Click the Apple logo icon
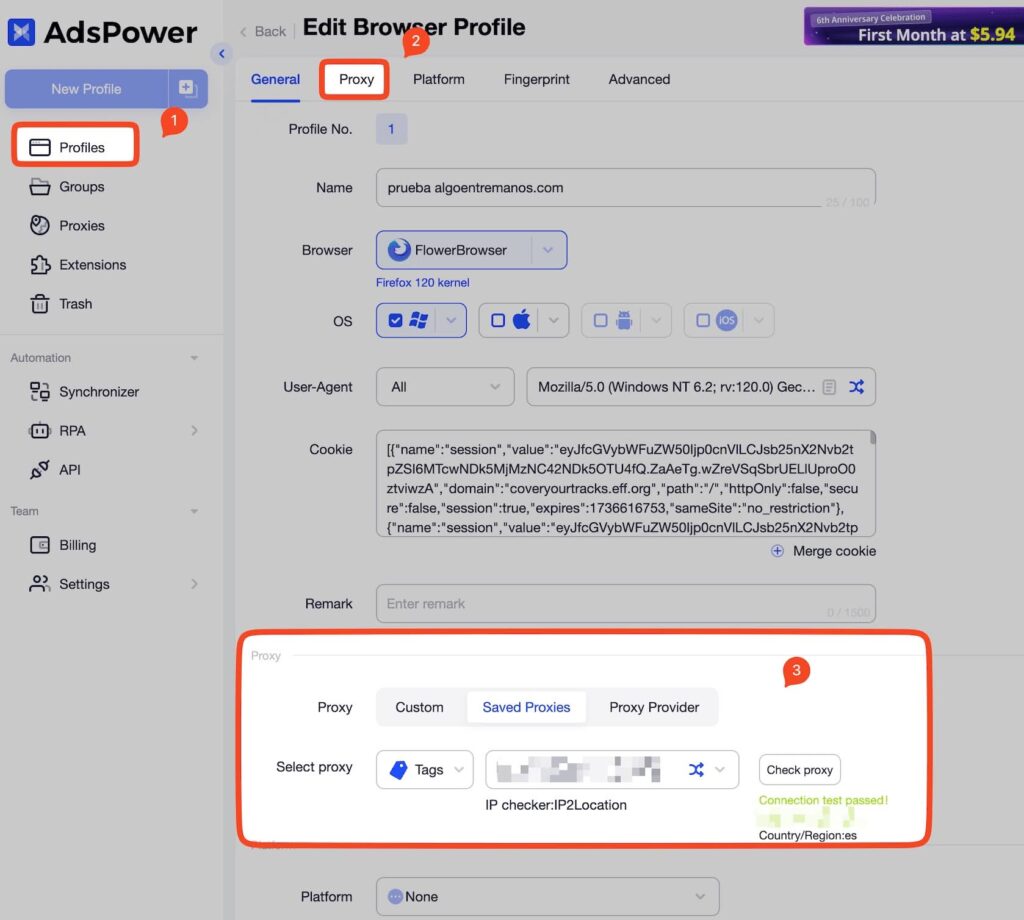This screenshot has height=920, width=1024. [522, 320]
